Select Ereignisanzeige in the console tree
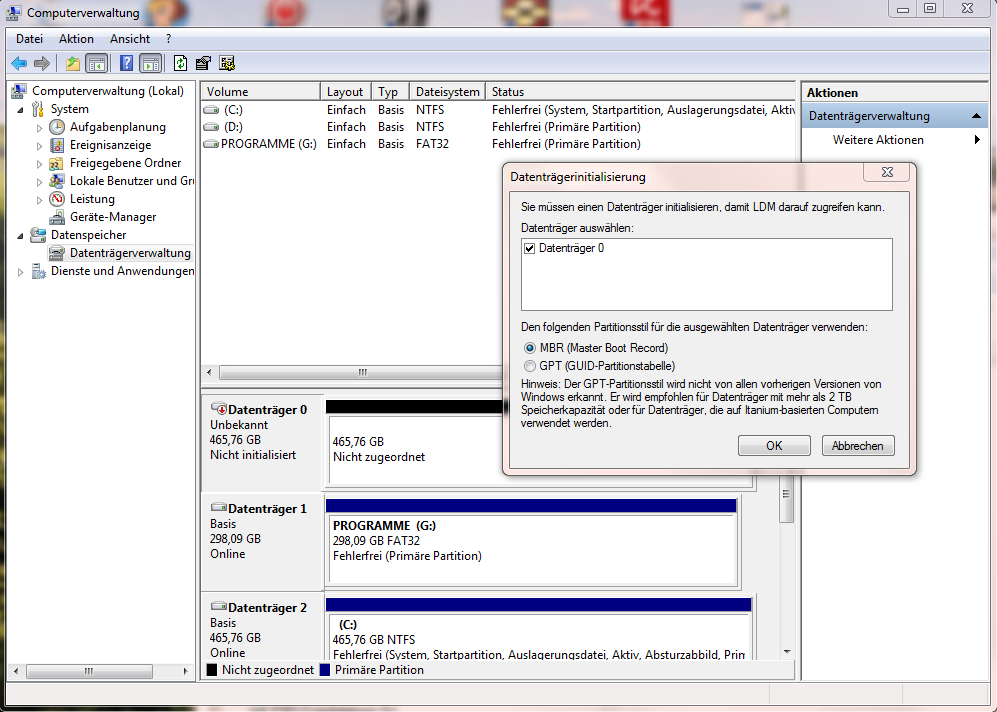The image size is (997, 712). [x=110, y=145]
